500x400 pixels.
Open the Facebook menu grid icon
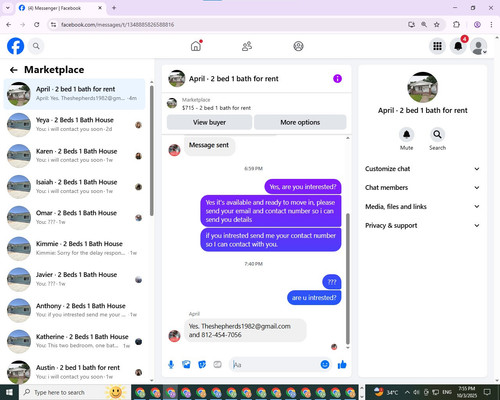click(437, 46)
